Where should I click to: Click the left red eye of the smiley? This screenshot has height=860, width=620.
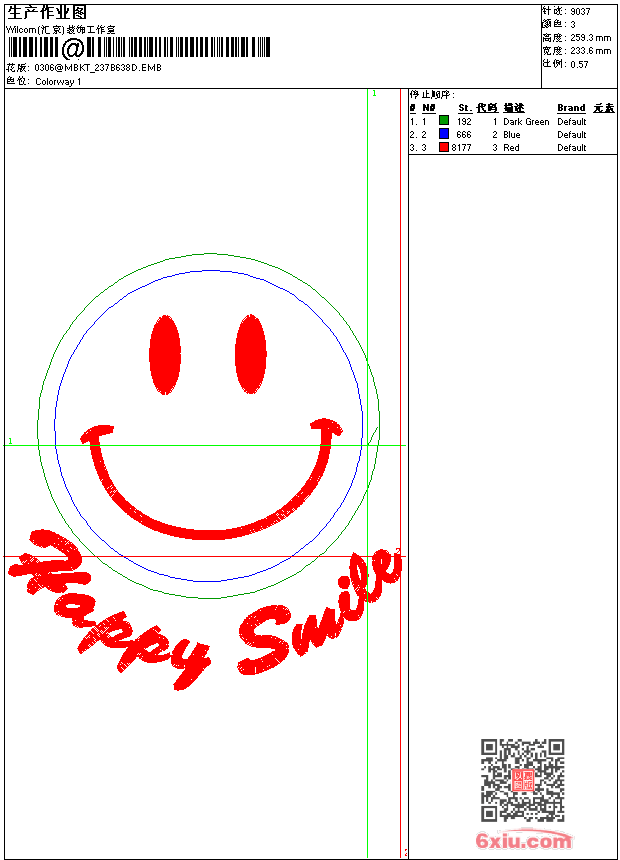coord(164,354)
